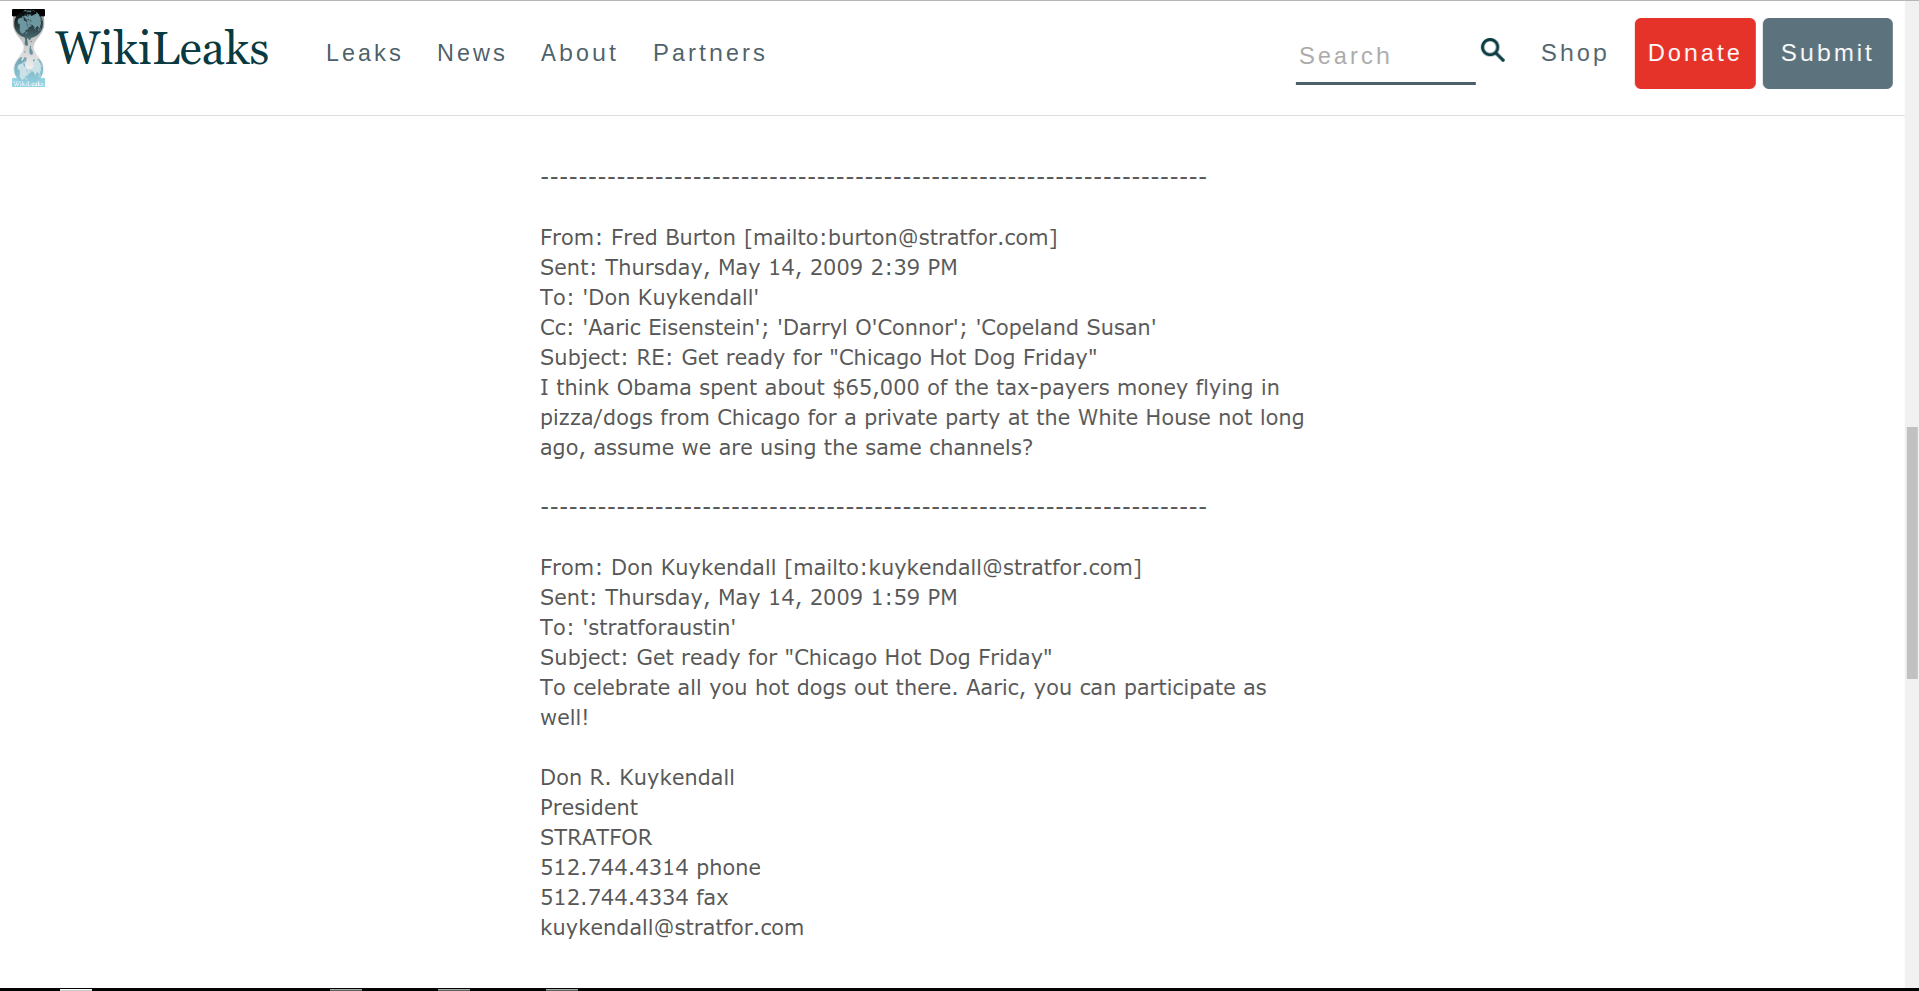Click text "I think Obama spent about $65,000"
The width and height of the screenshot is (1919, 991).
[729, 388]
